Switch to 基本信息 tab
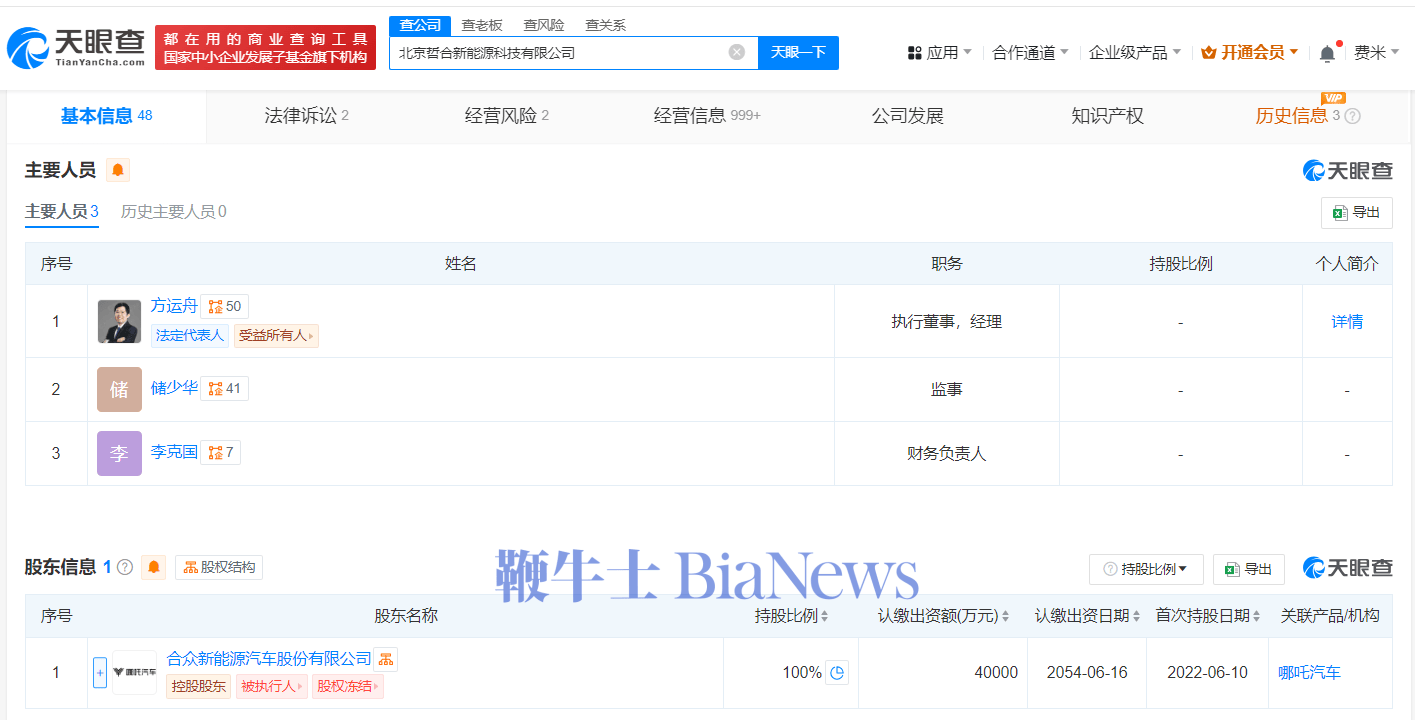Viewport: 1415px width, 720px height. point(106,116)
